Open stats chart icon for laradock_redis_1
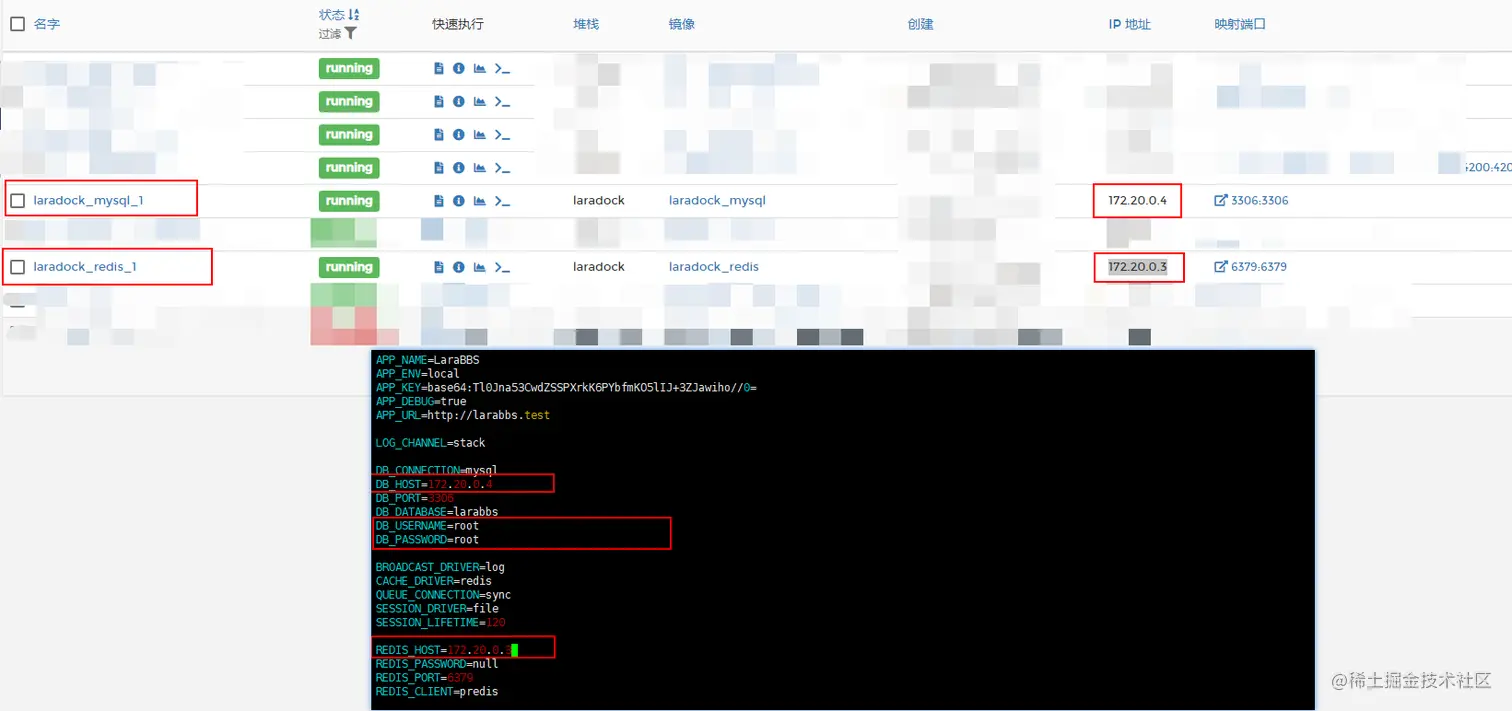Viewport: 1512px width, 711px height. click(x=480, y=267)
